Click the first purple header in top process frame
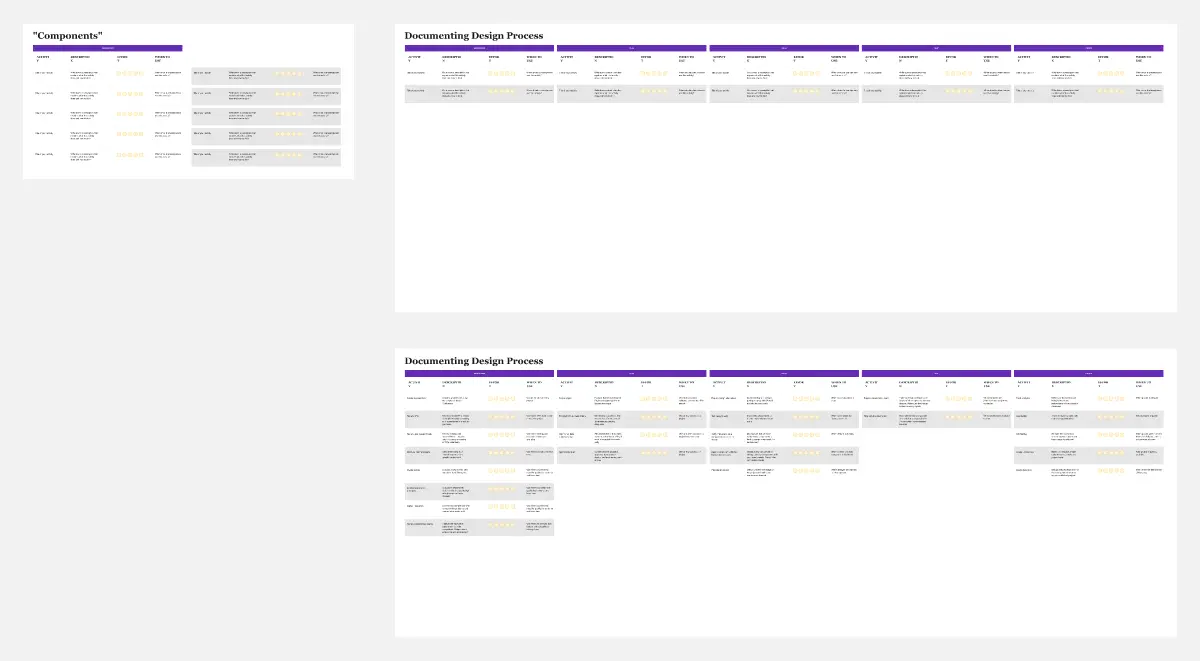Viewport: 1200px width, 661px height. coord(479,47)
